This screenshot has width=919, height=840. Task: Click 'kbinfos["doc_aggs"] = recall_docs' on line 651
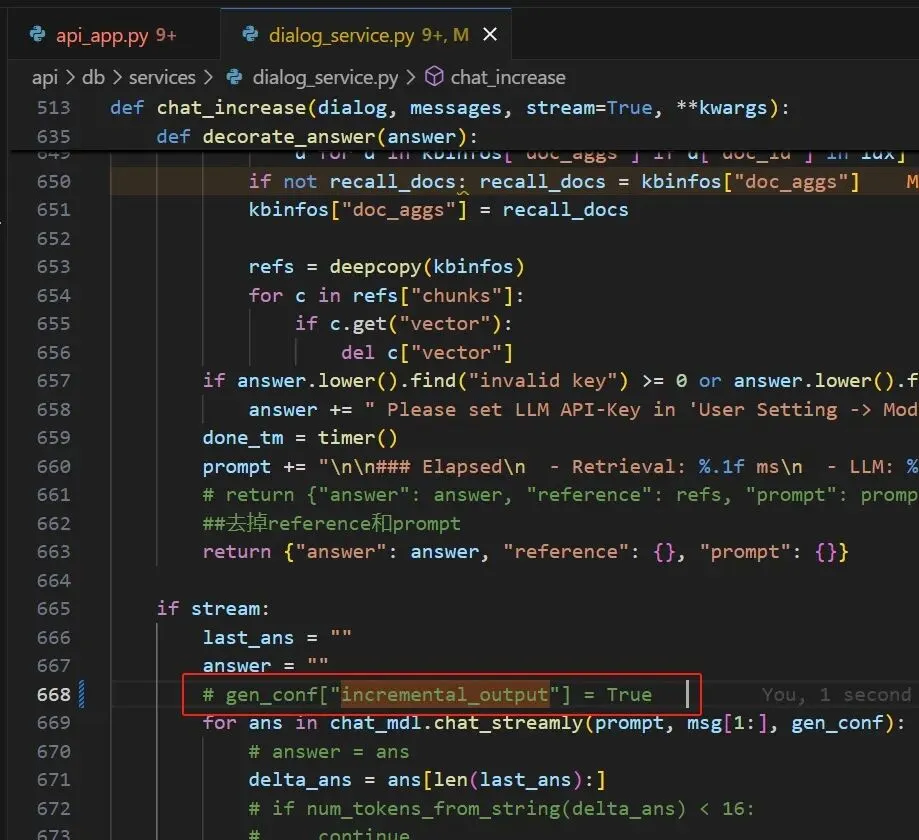tap(438, 210)
